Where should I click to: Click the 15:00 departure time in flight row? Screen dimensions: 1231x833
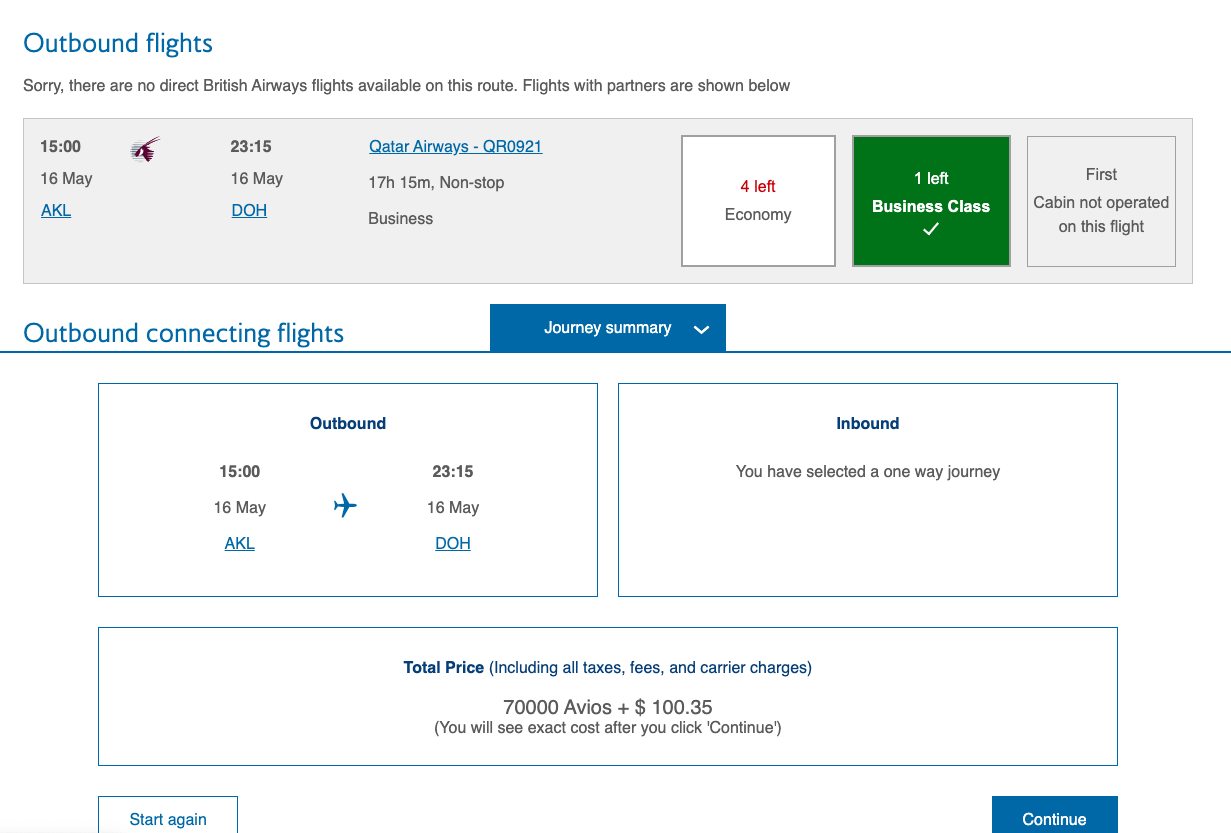coord(60,146)
